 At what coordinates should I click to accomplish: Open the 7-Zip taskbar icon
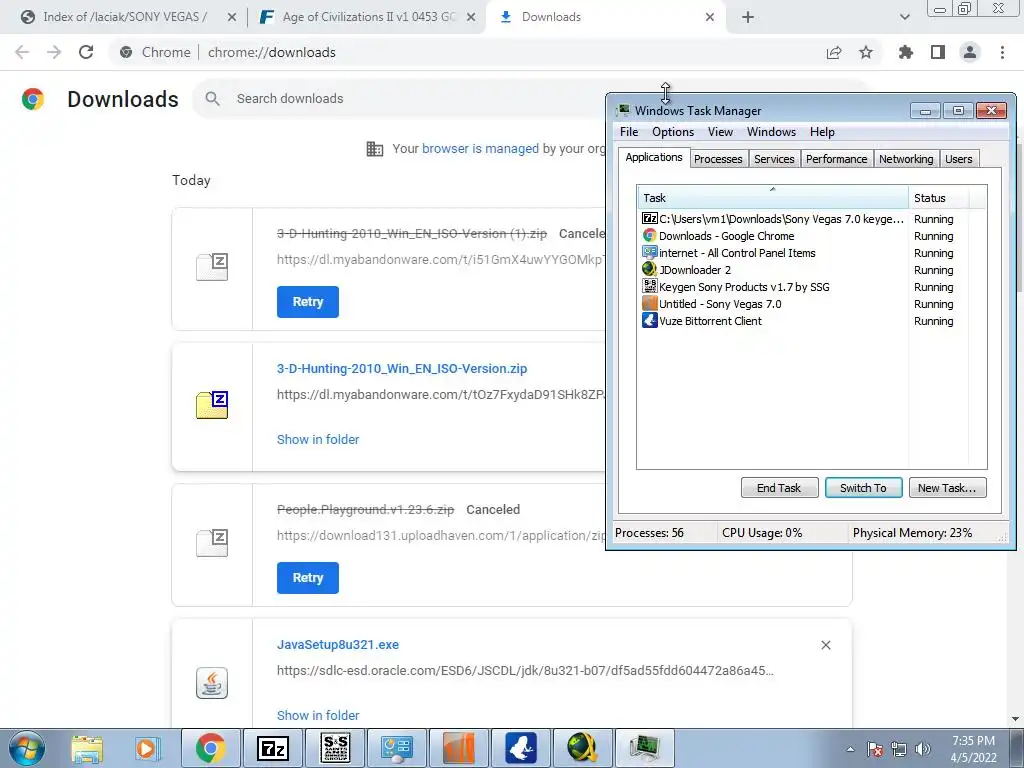[273, 748]
